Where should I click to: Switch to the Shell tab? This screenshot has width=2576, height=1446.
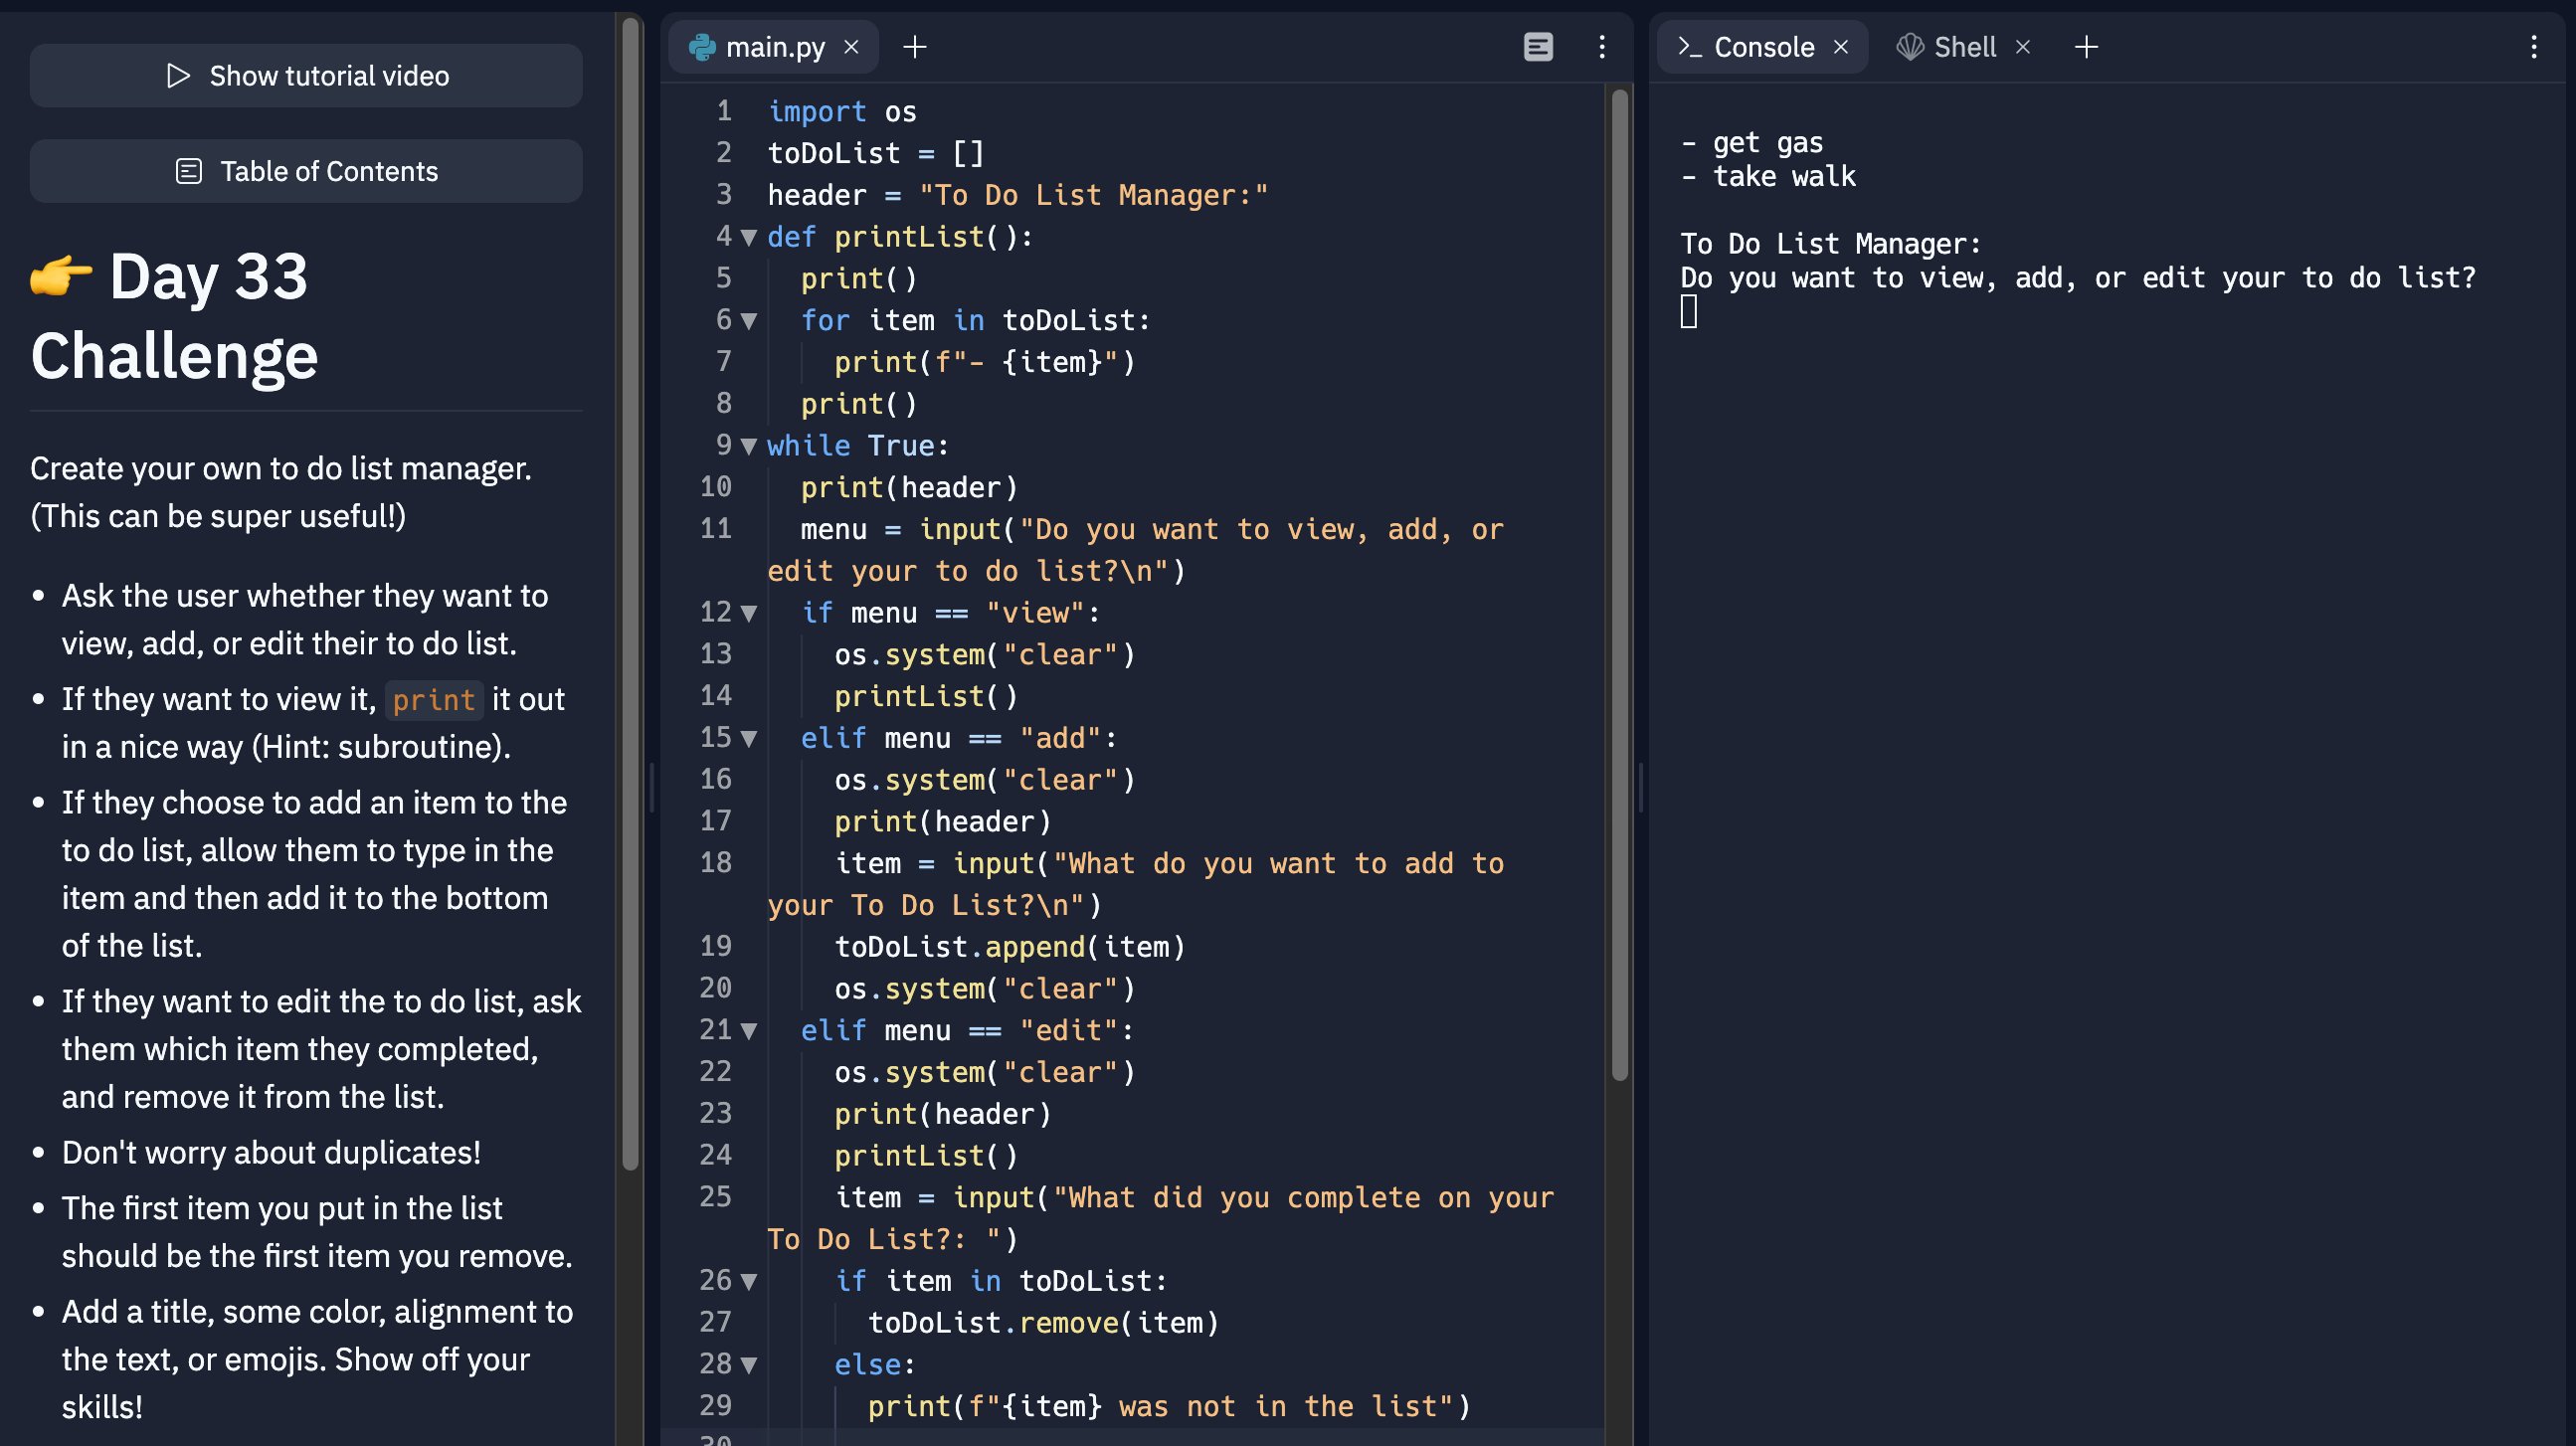coord(1964,47)
